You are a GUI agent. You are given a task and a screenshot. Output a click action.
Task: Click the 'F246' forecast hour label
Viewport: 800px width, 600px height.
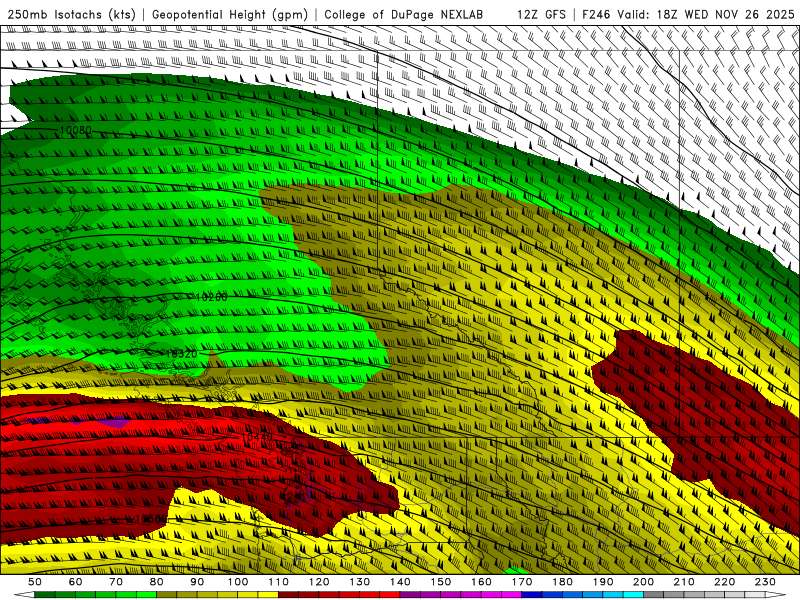(596, 14)
